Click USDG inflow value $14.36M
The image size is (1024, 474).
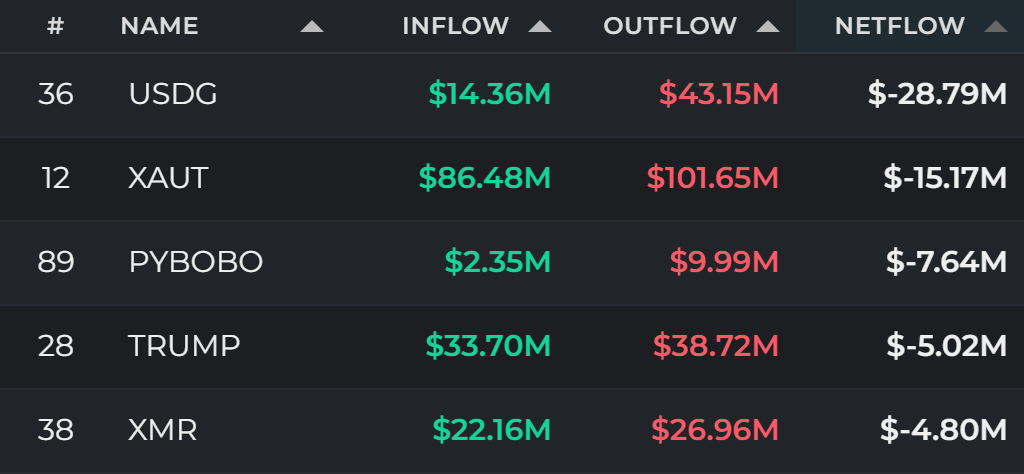pos(490,95)
